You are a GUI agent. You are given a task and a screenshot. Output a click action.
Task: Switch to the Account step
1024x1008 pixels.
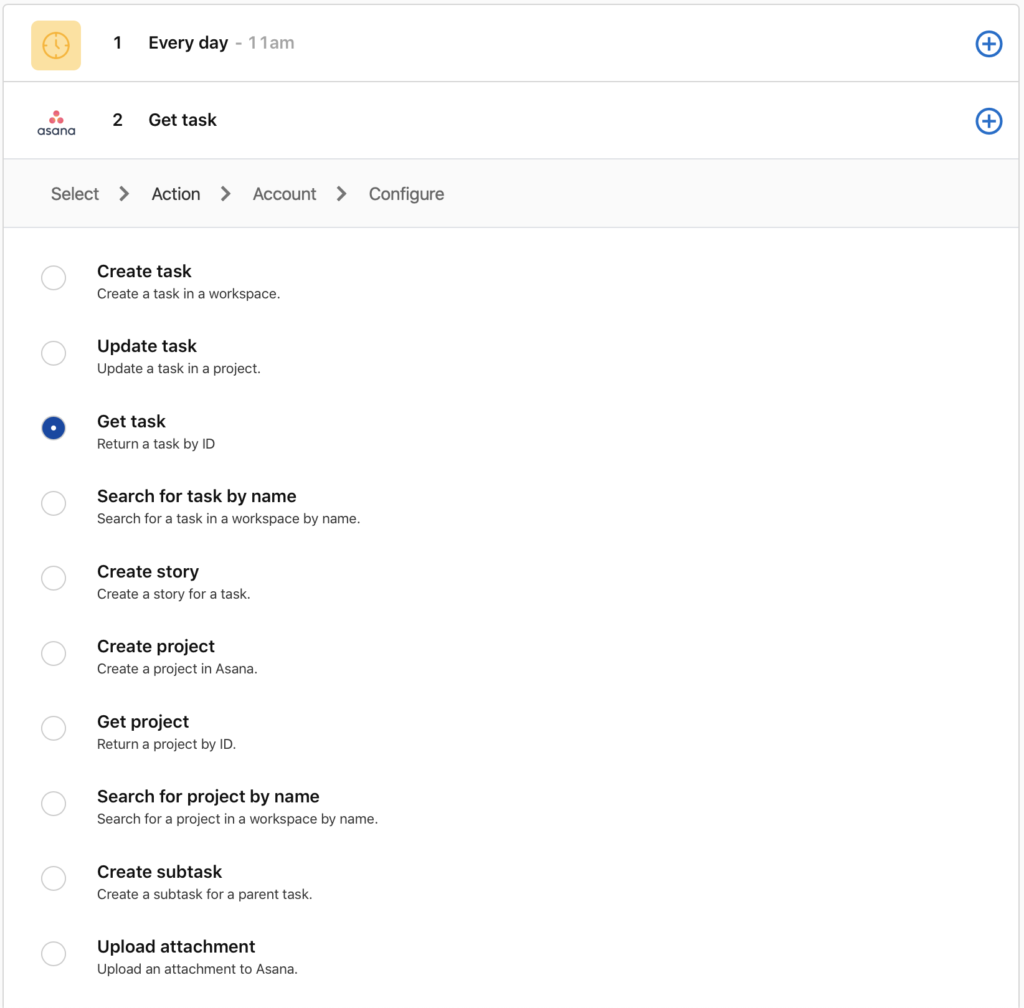pyautogui.click(x=284, y=194)
